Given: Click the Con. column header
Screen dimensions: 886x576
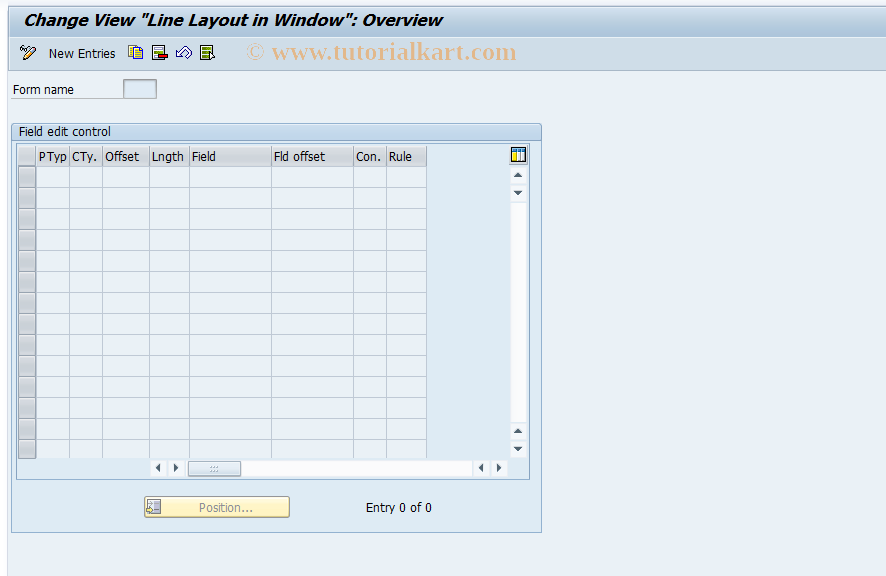Looking at the screenshot, I should (370, 157).
